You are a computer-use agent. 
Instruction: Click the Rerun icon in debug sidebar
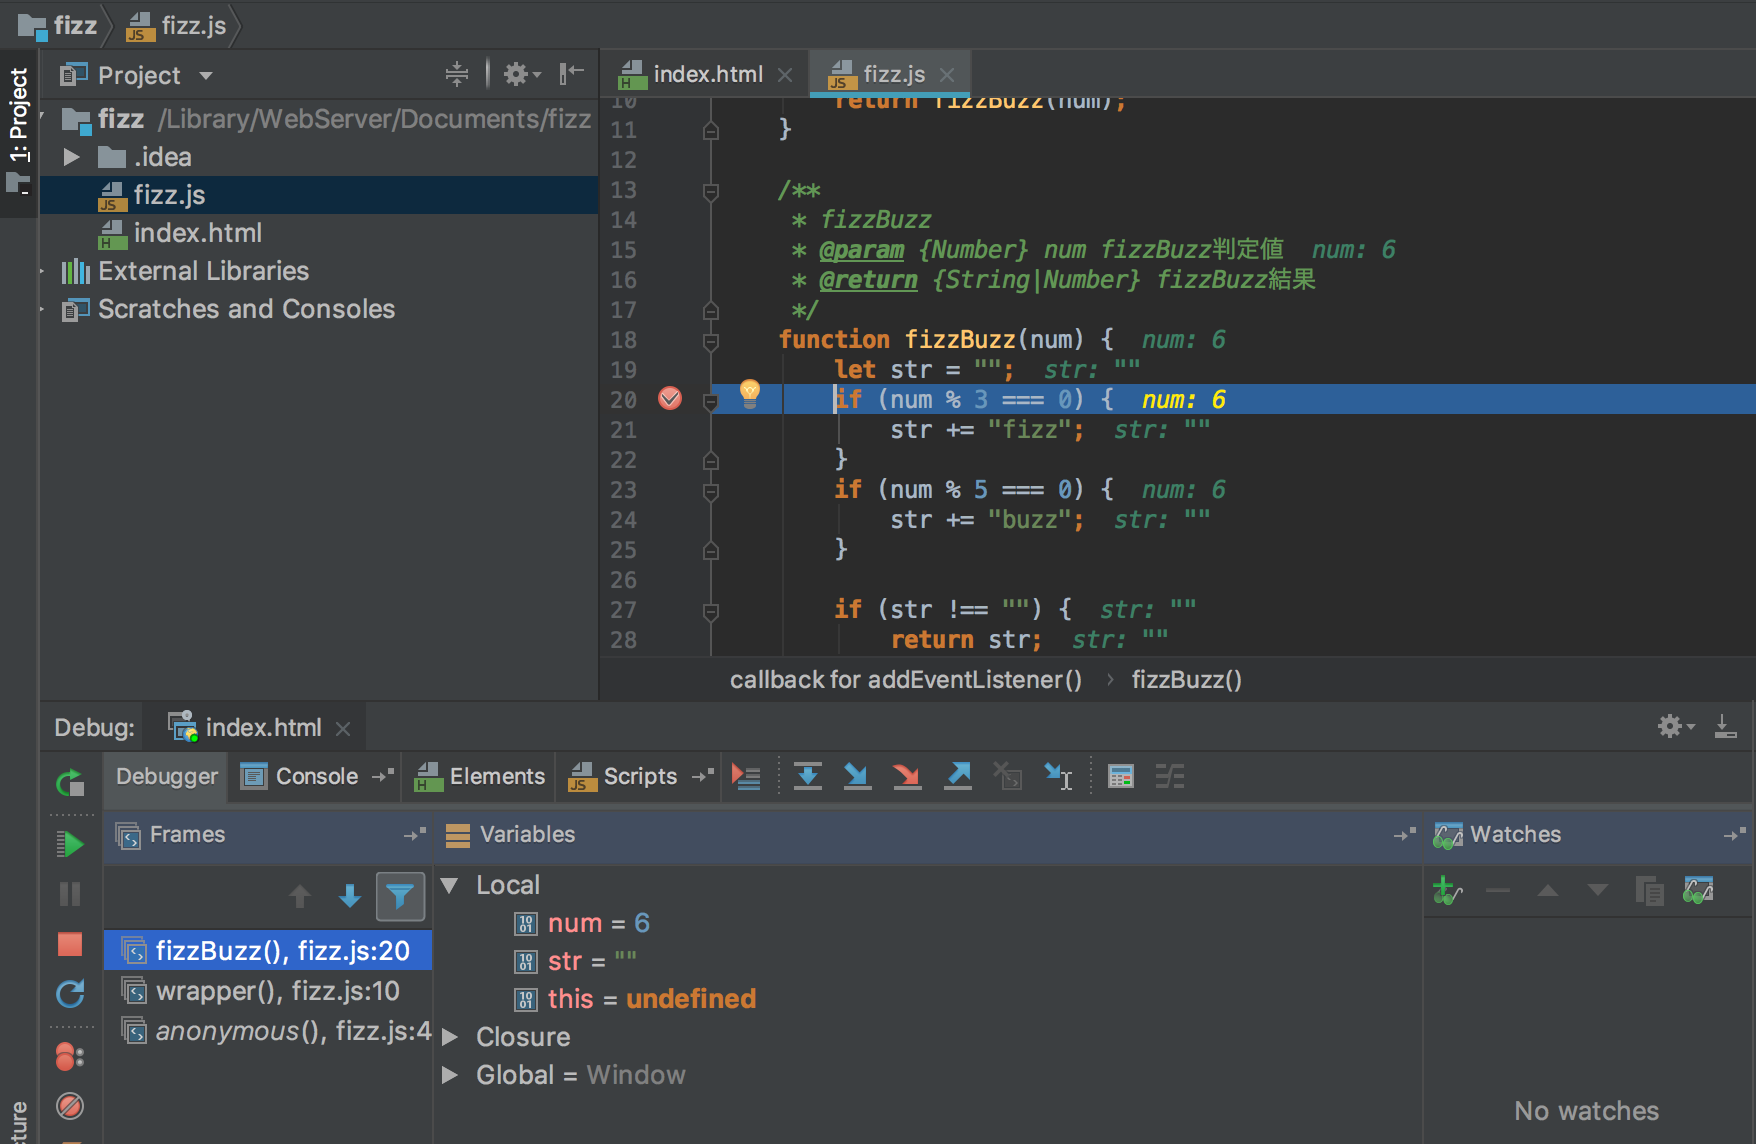(71, 783)
